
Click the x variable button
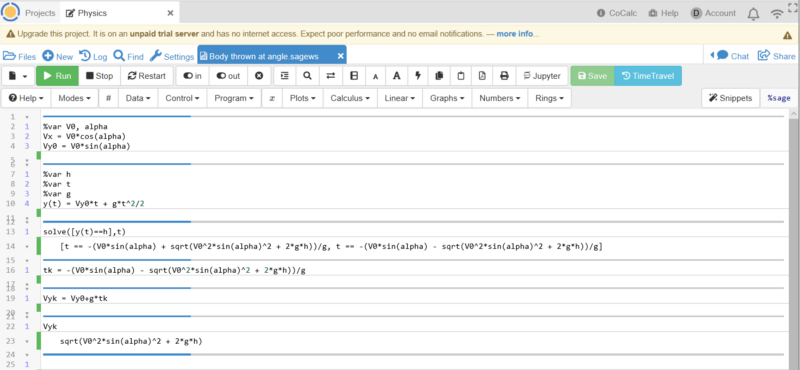(272, 98)
